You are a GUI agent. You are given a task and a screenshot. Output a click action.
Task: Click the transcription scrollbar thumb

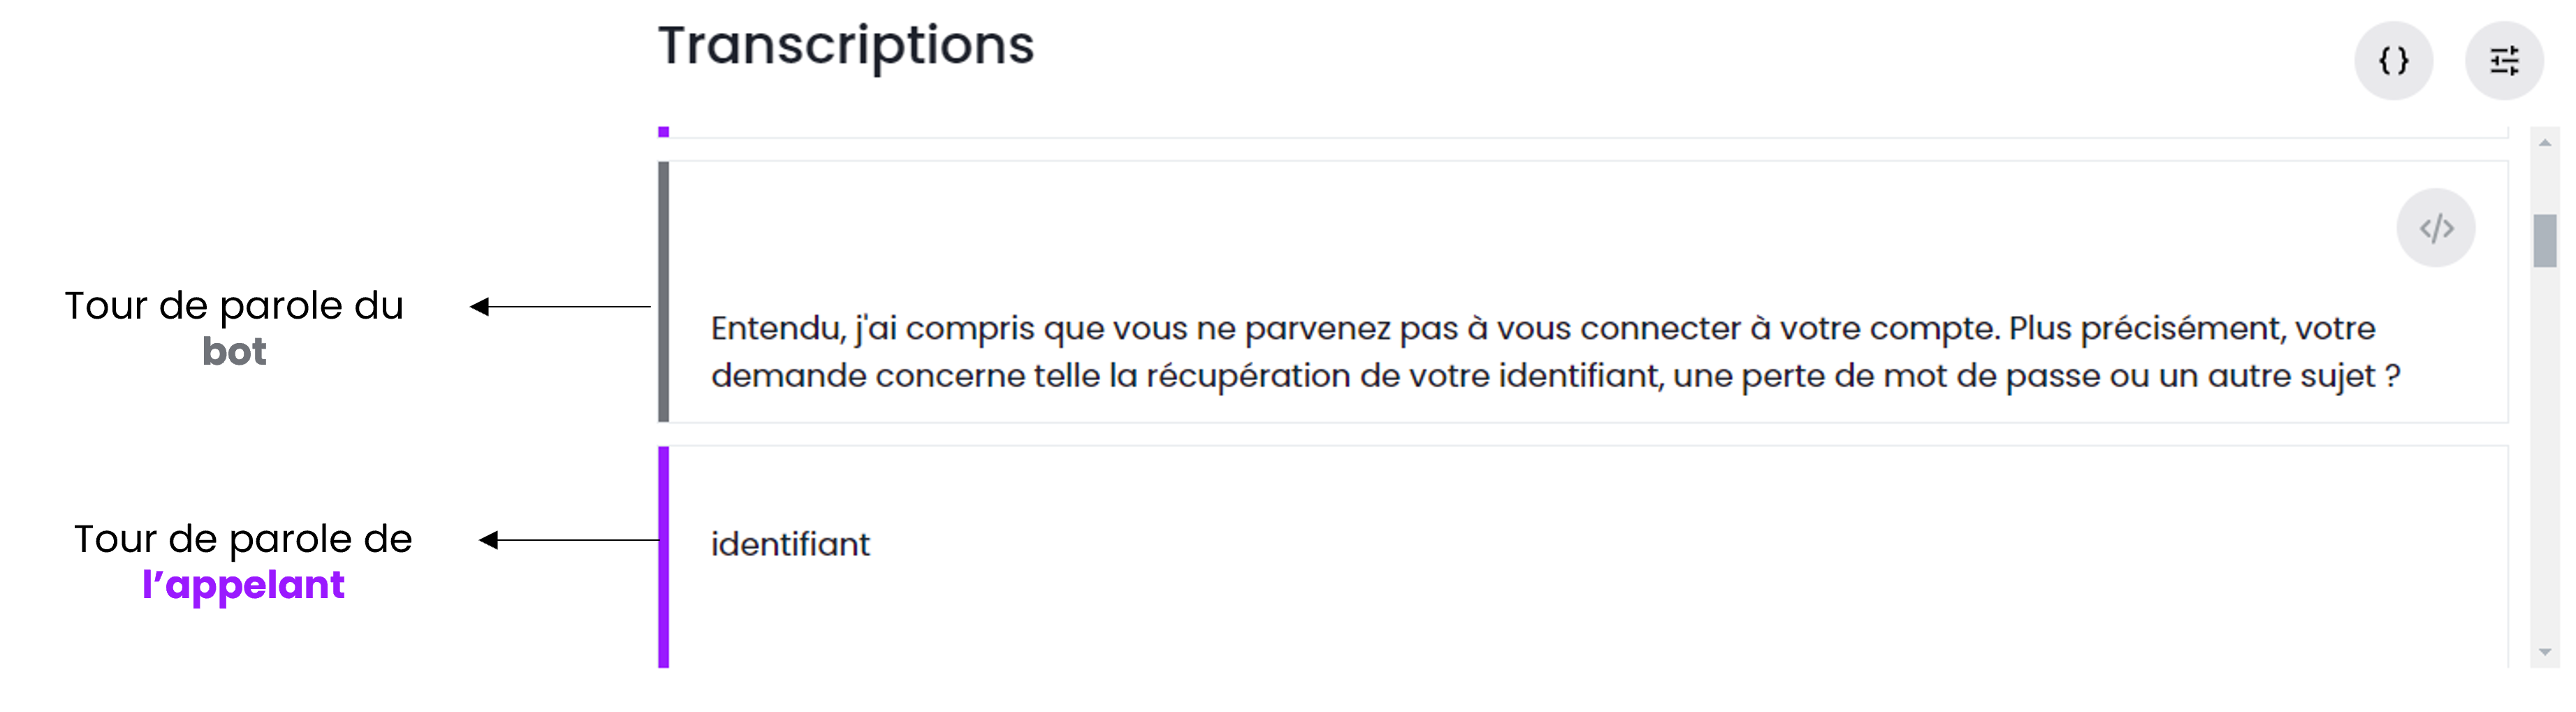tap(2544, 241)
